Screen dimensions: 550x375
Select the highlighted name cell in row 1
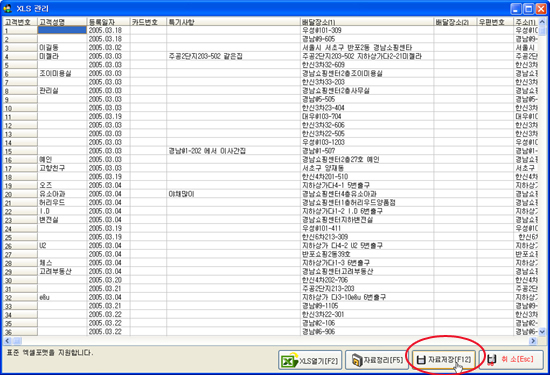(62, 30)
